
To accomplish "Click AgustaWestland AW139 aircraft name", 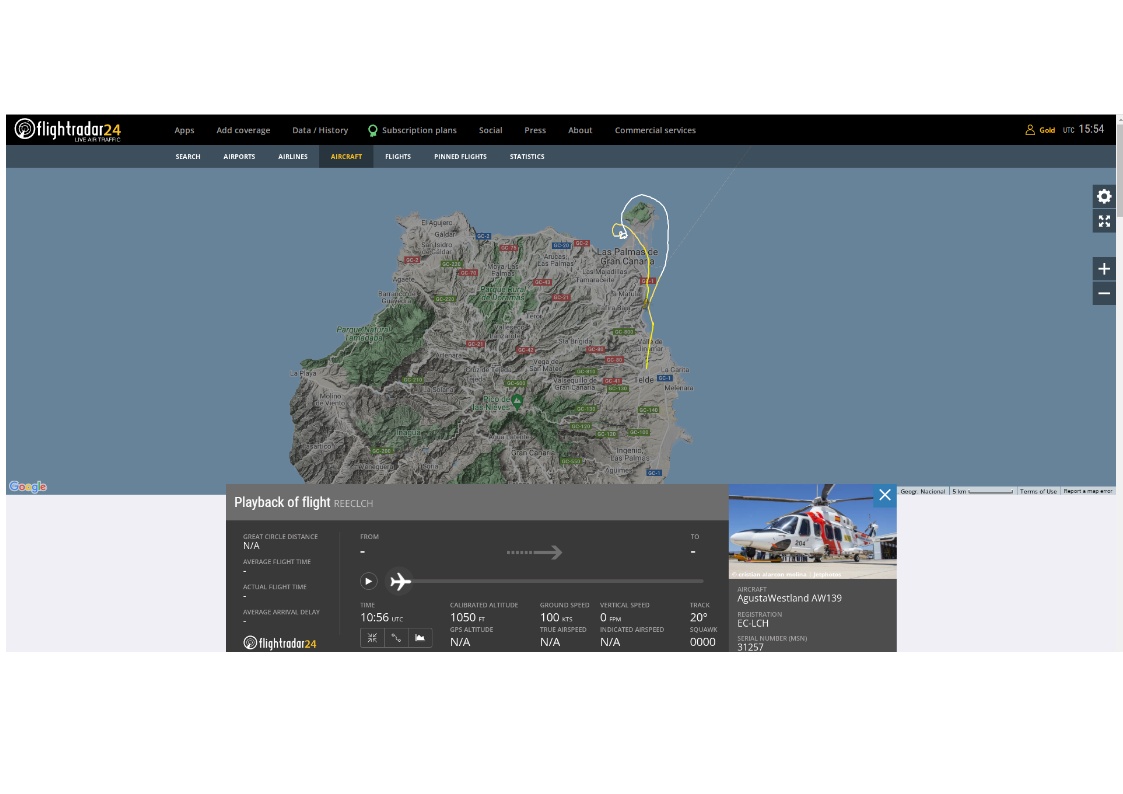I will click(x=789, y=599).
